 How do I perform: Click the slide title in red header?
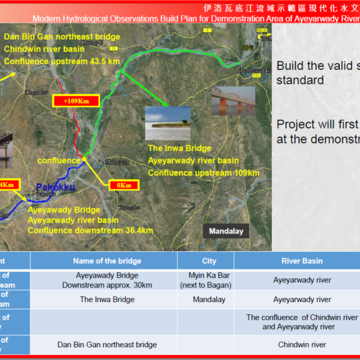pyautogui.click(x=196, y=19)
